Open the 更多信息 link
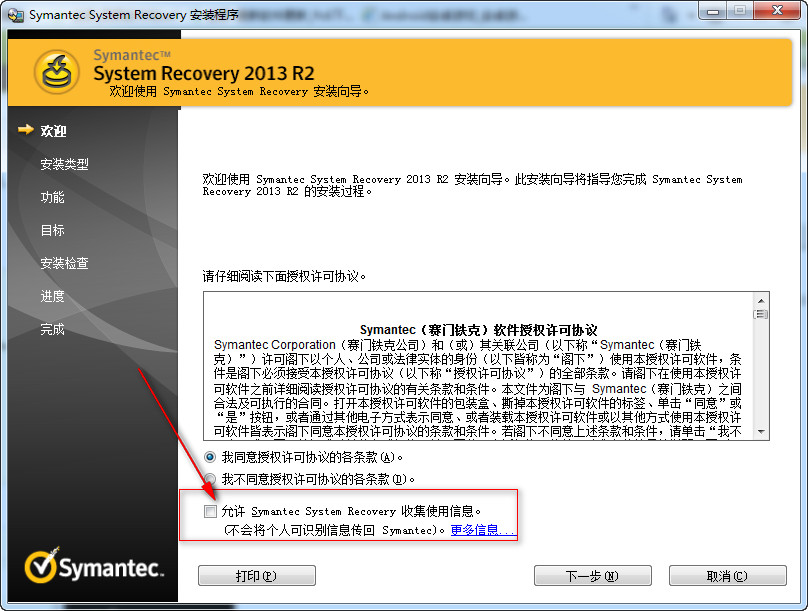The height and width of the screenshot is (611, 808). (482, 530)
